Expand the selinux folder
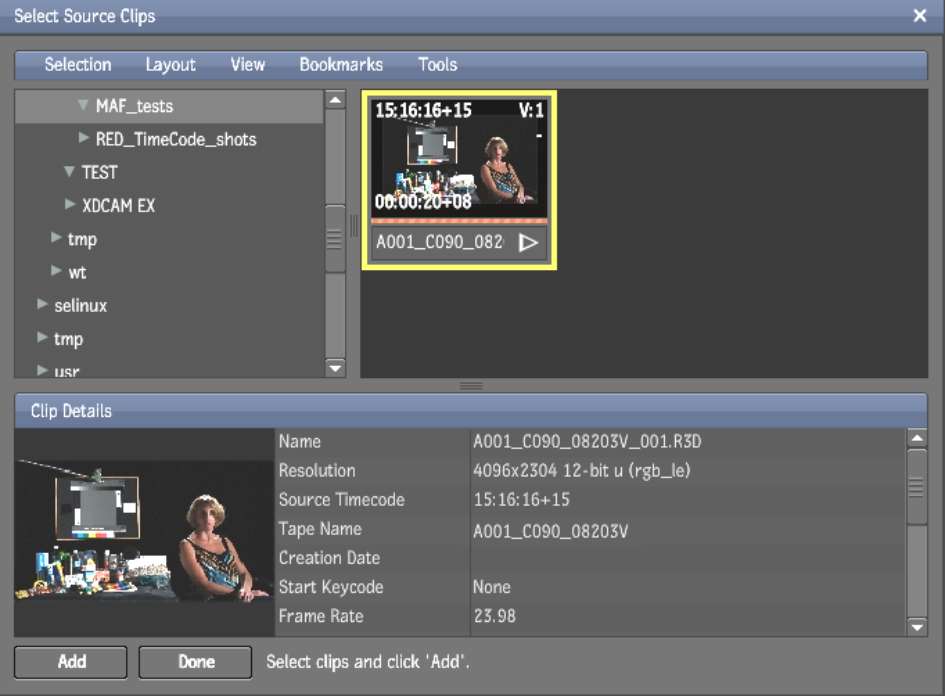Screen dimensions: 945x696 tap(42, 305)
